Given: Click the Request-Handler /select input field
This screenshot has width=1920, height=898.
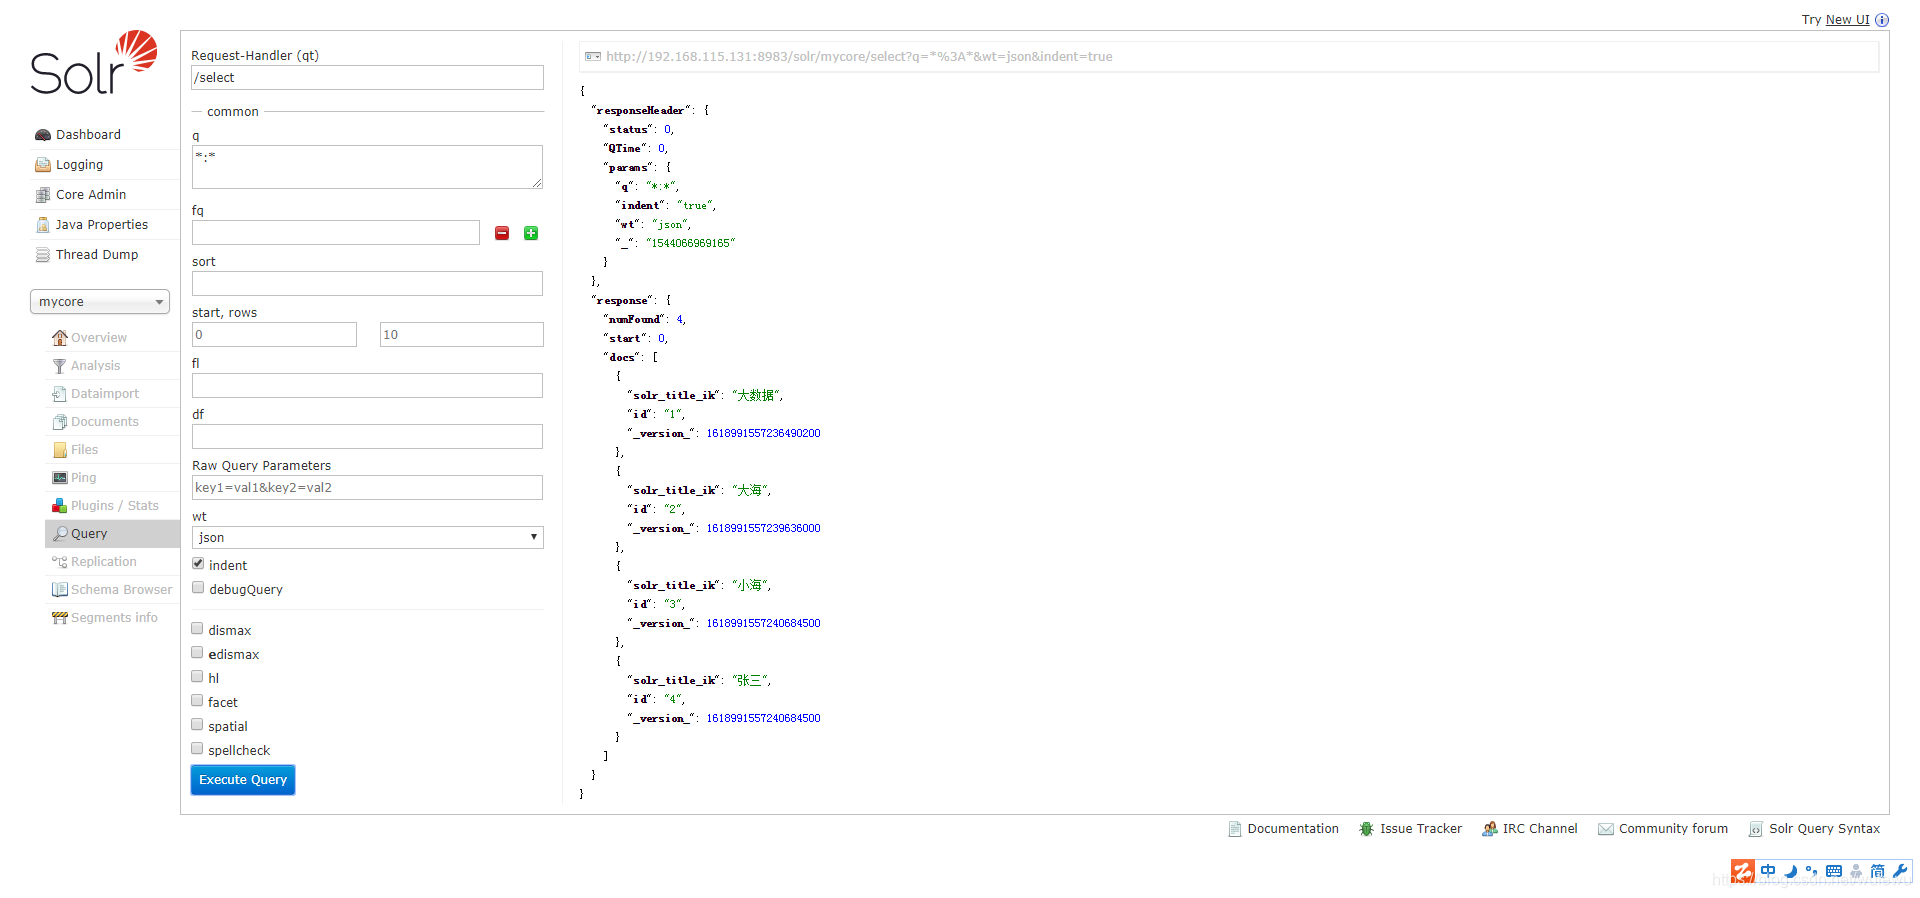Looking at the screenshot, I should [x=367, y=78].
